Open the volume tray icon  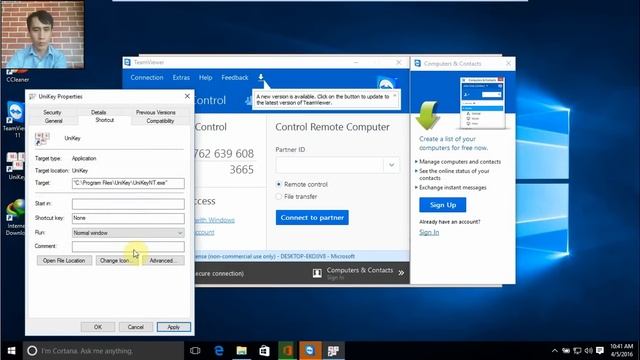click(588, 351)
